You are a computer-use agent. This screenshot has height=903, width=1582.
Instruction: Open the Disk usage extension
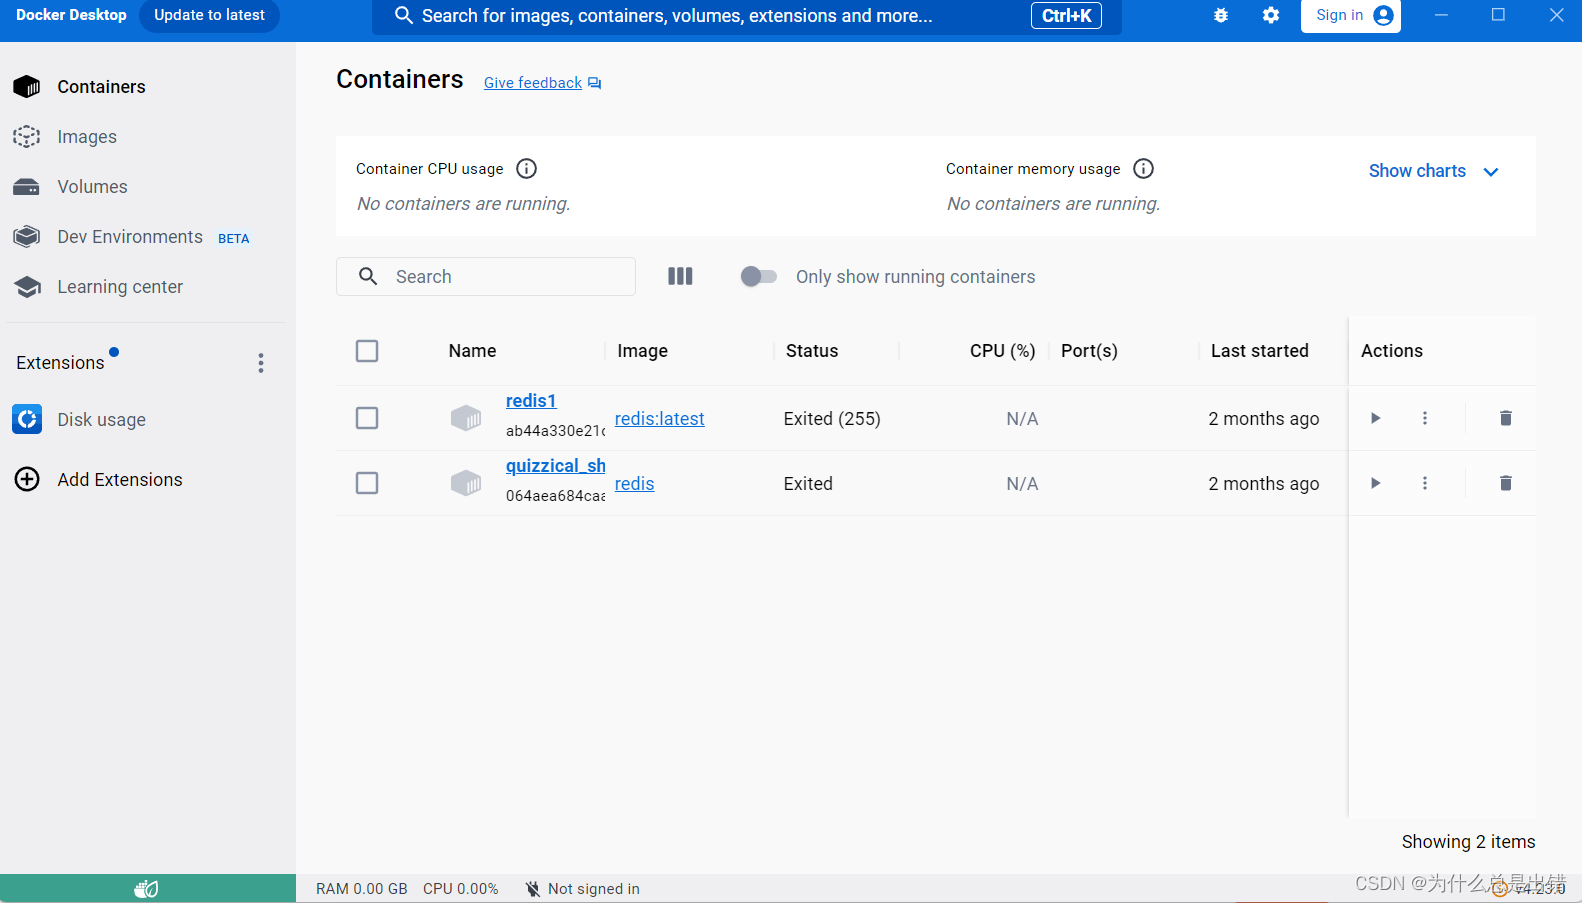tap(101, 420)
